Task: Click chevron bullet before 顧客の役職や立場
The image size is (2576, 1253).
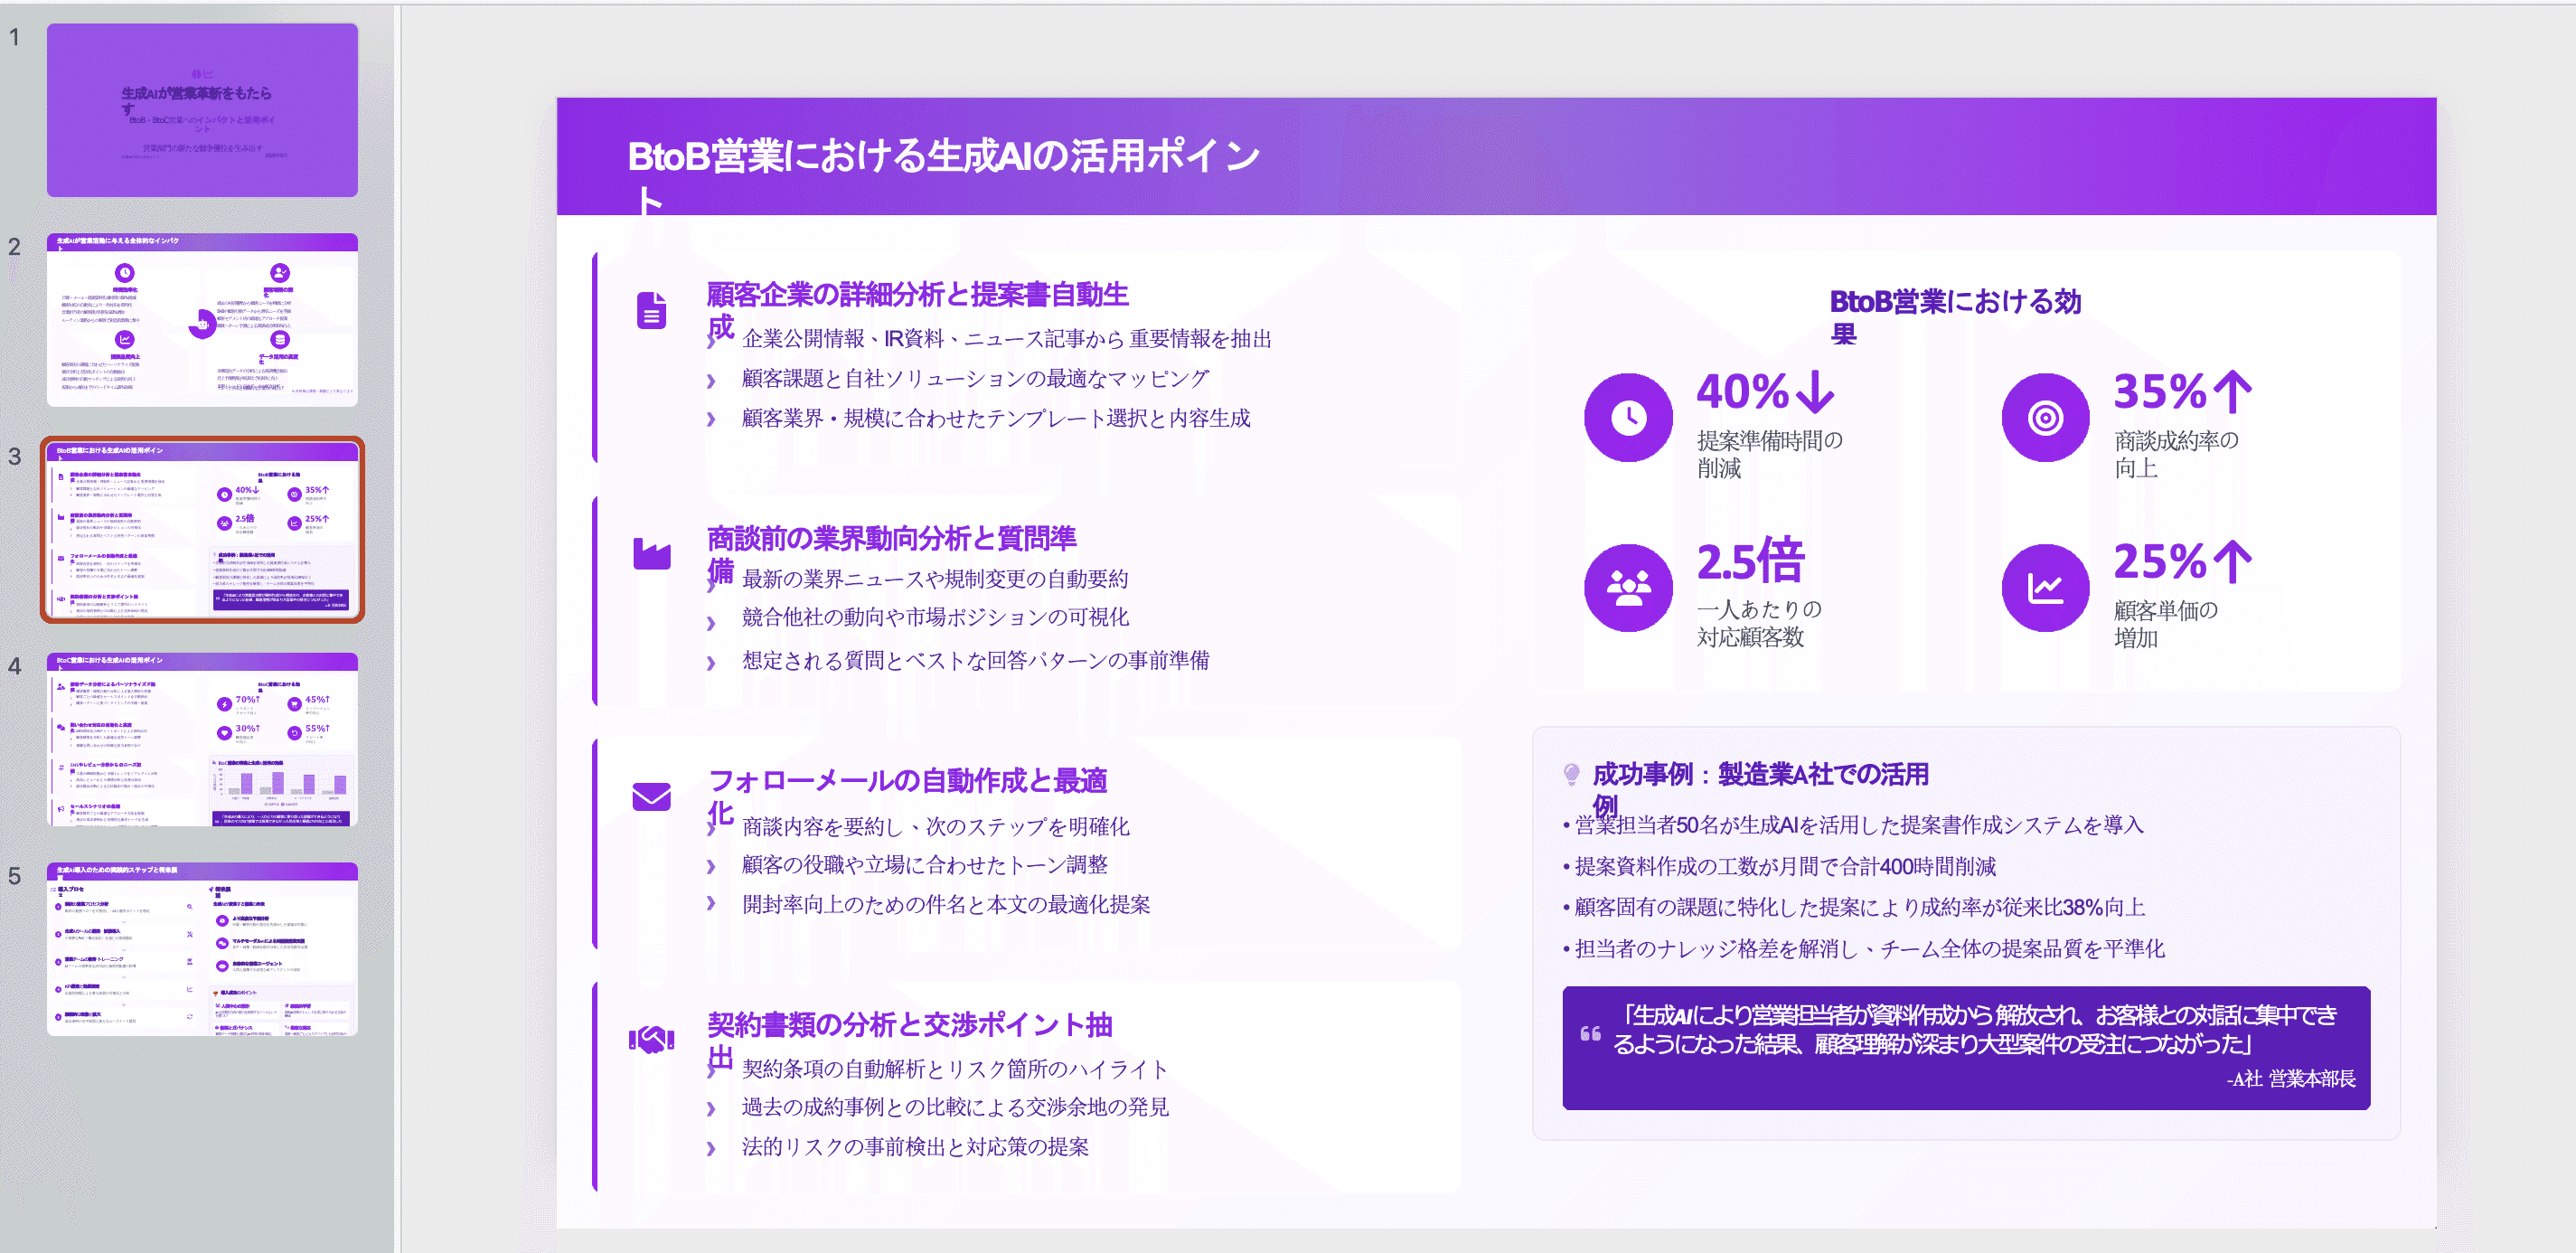Action: tap(711, 867)
